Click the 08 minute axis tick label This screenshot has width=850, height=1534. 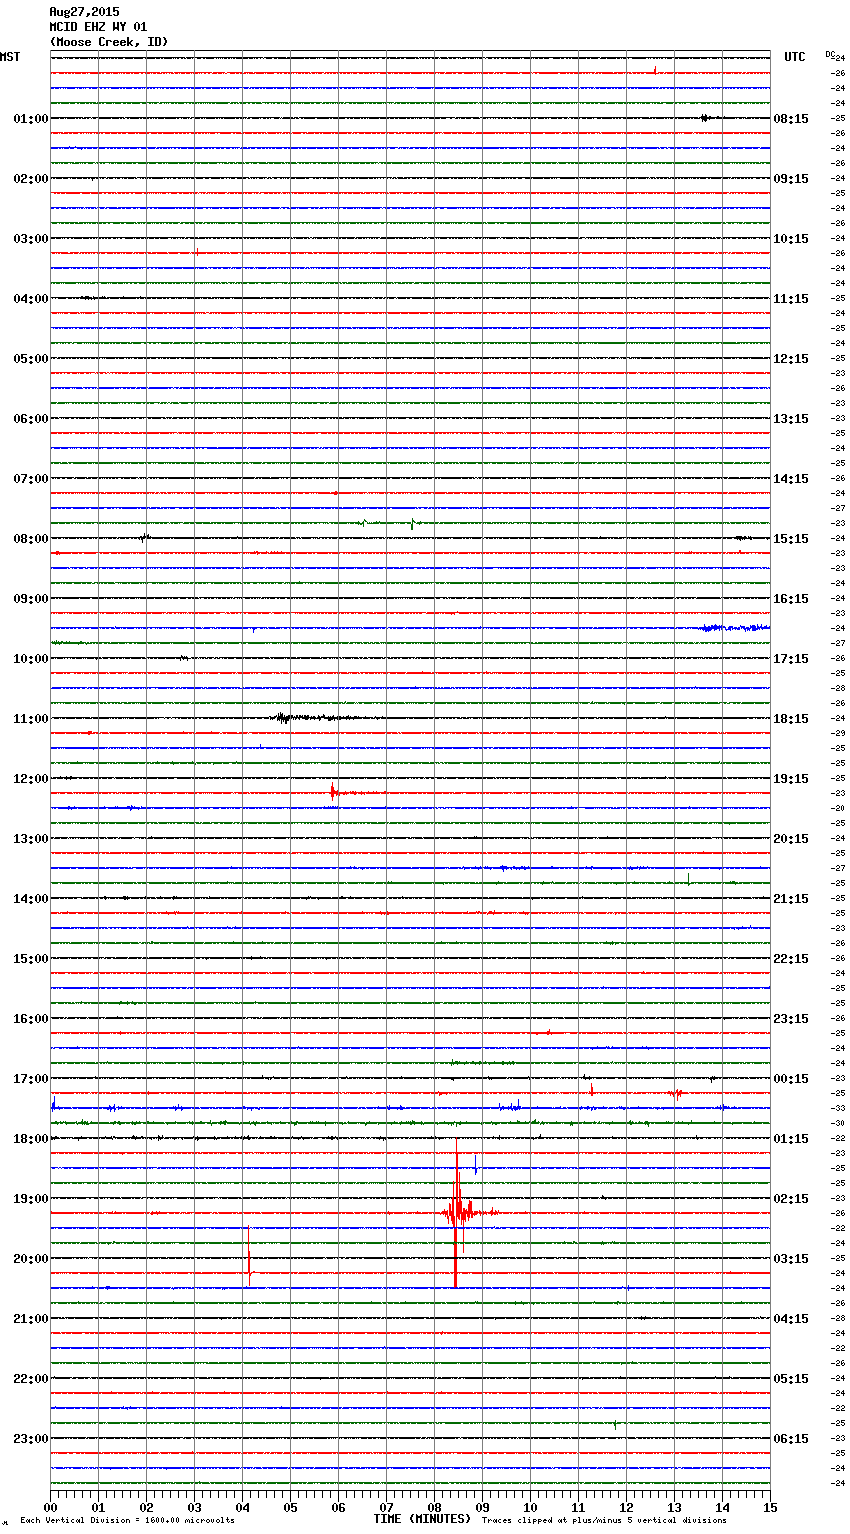[434, 1508]
